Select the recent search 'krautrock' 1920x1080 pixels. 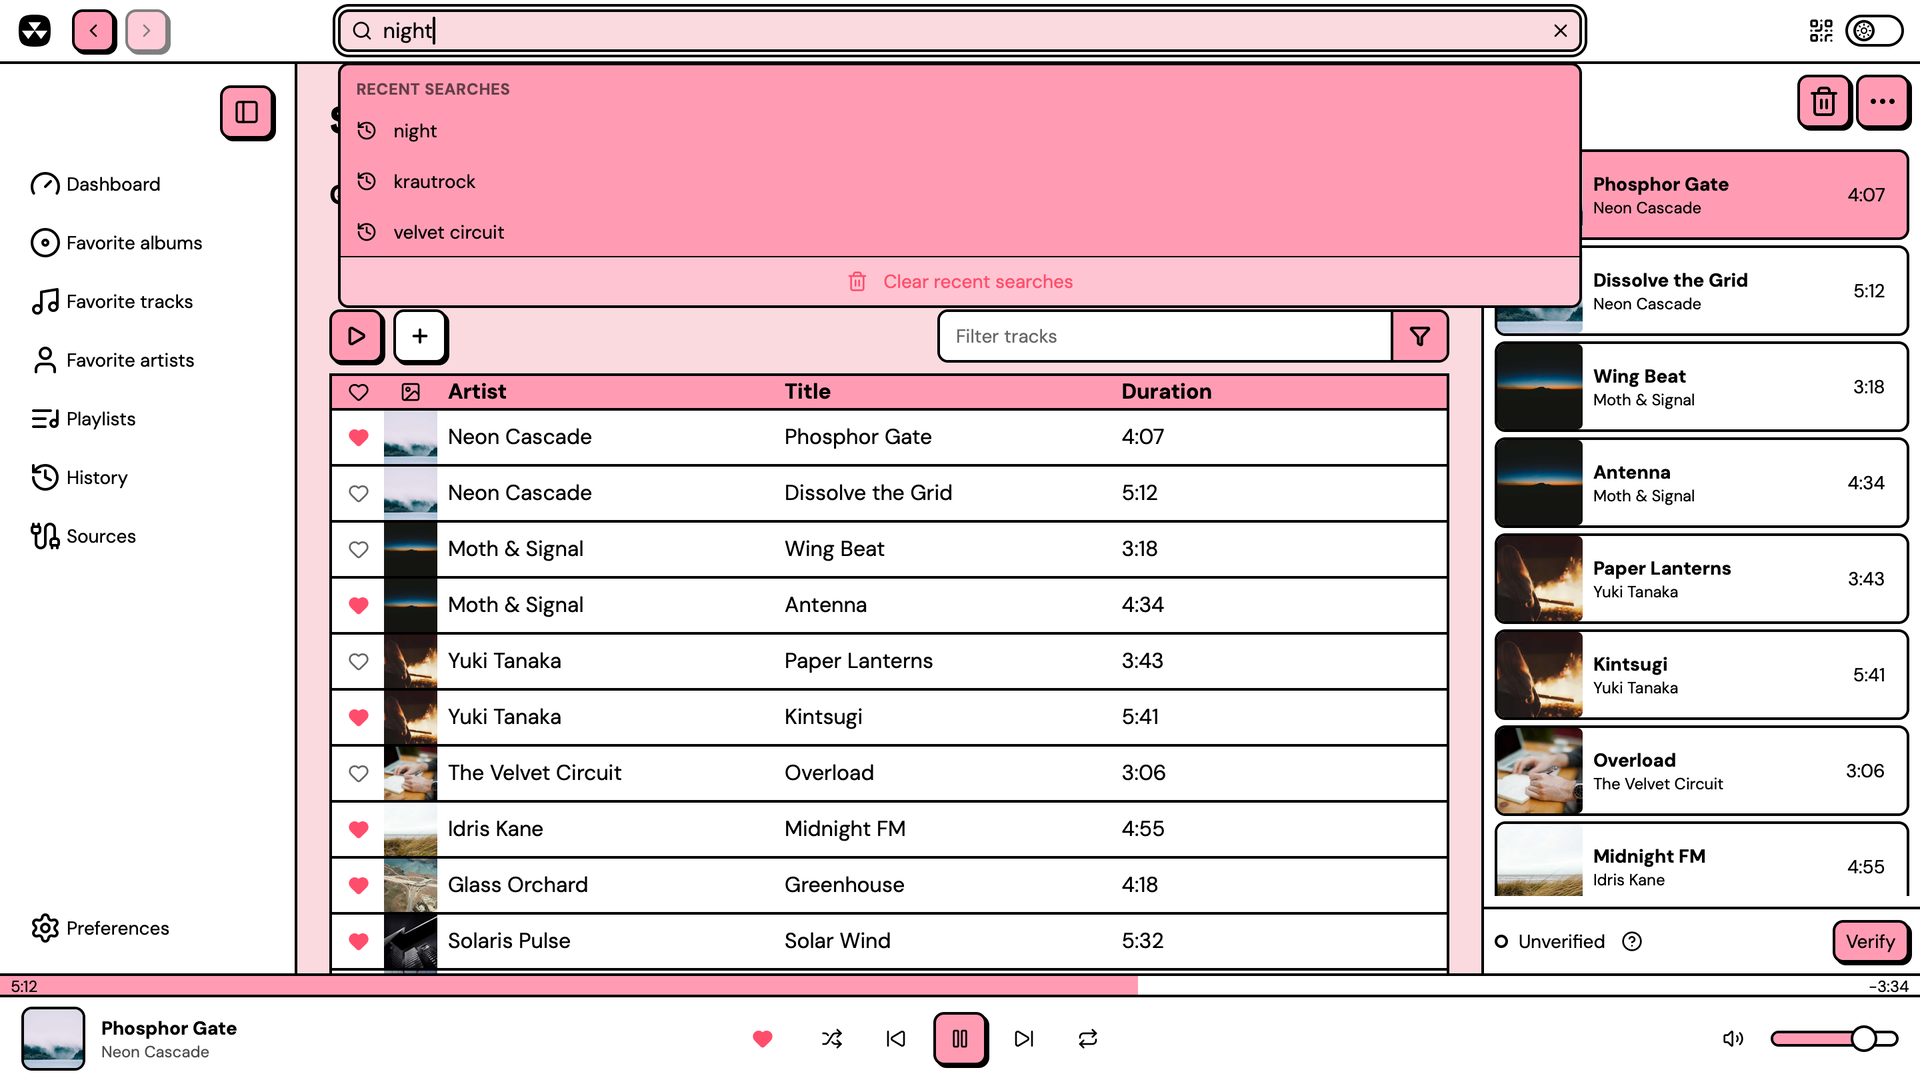click(x=959, y=182)
